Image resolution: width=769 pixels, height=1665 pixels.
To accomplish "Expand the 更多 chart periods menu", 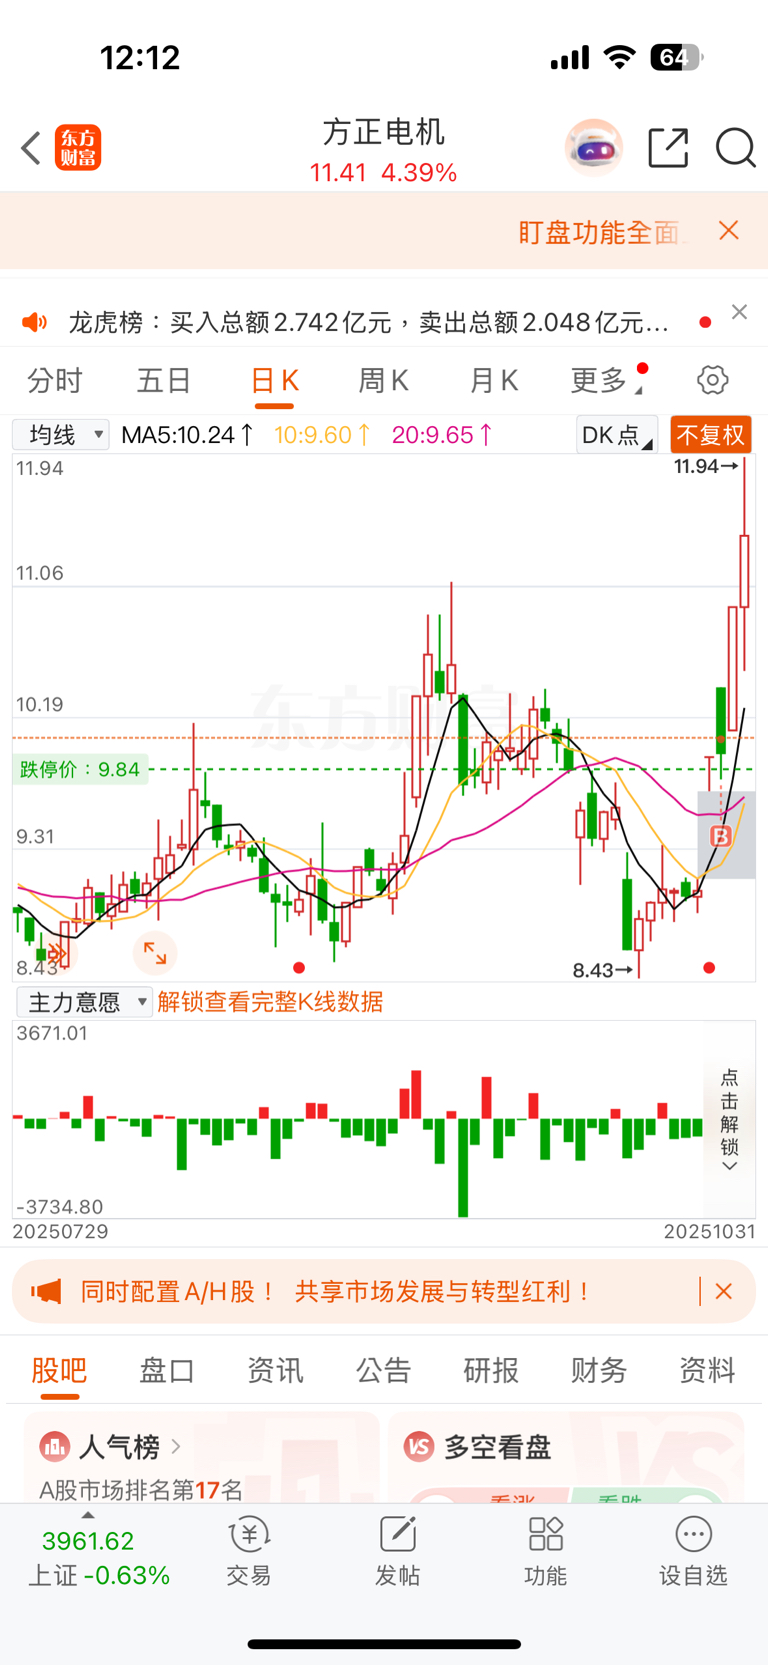I will pos(606,381).
